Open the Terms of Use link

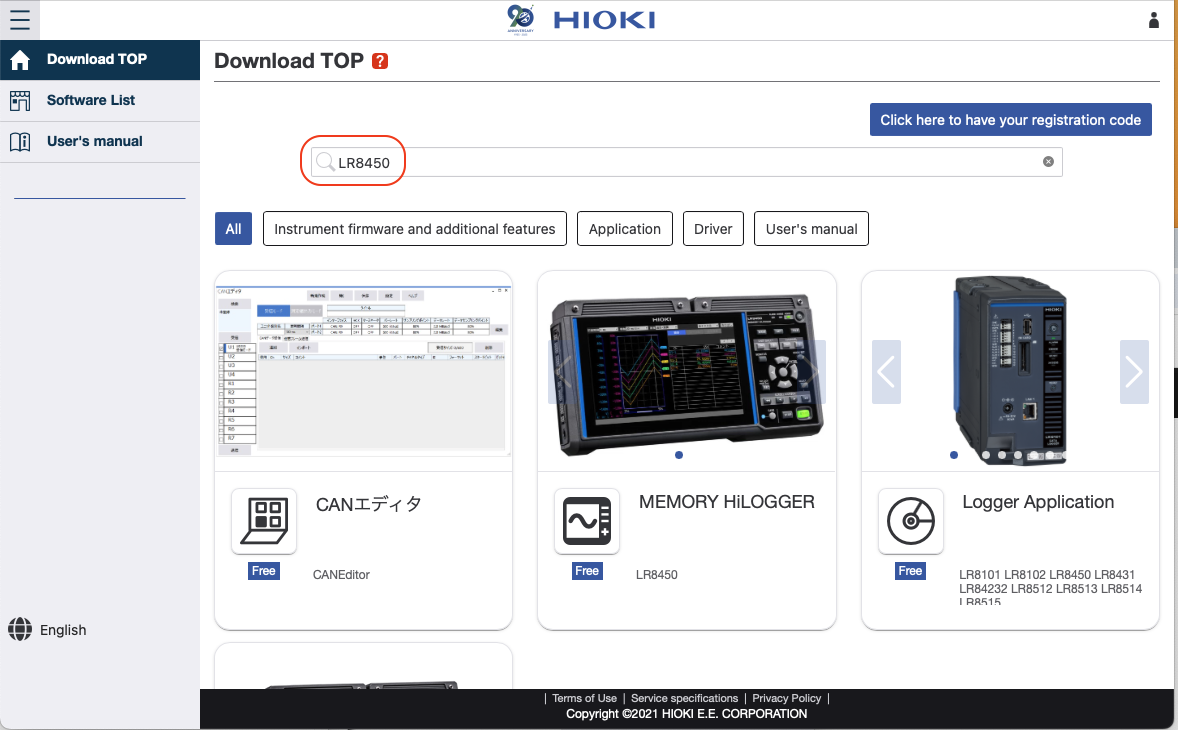(584, 698)
